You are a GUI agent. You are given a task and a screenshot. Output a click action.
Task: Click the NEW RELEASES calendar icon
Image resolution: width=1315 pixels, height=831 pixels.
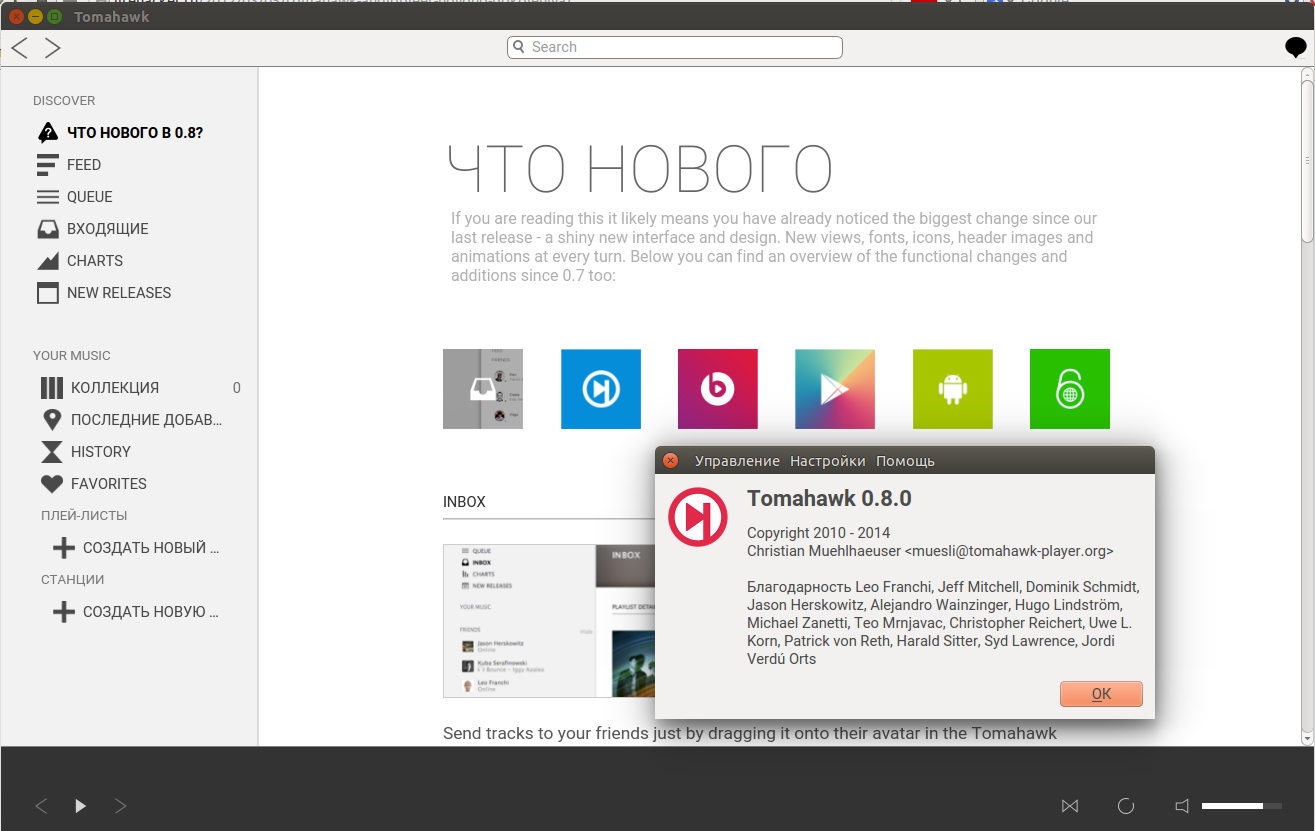click(48, 293)
